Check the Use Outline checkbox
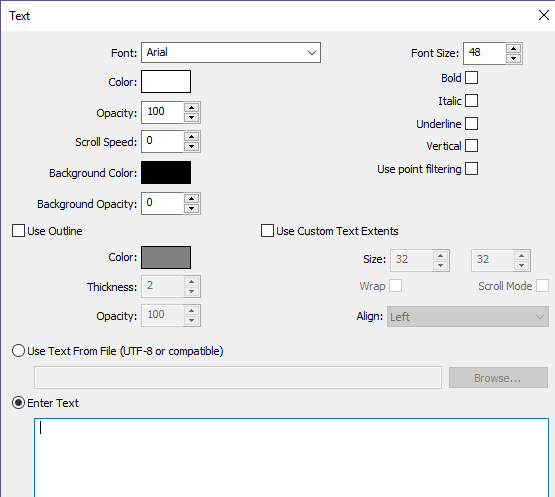 click(18, 230)
